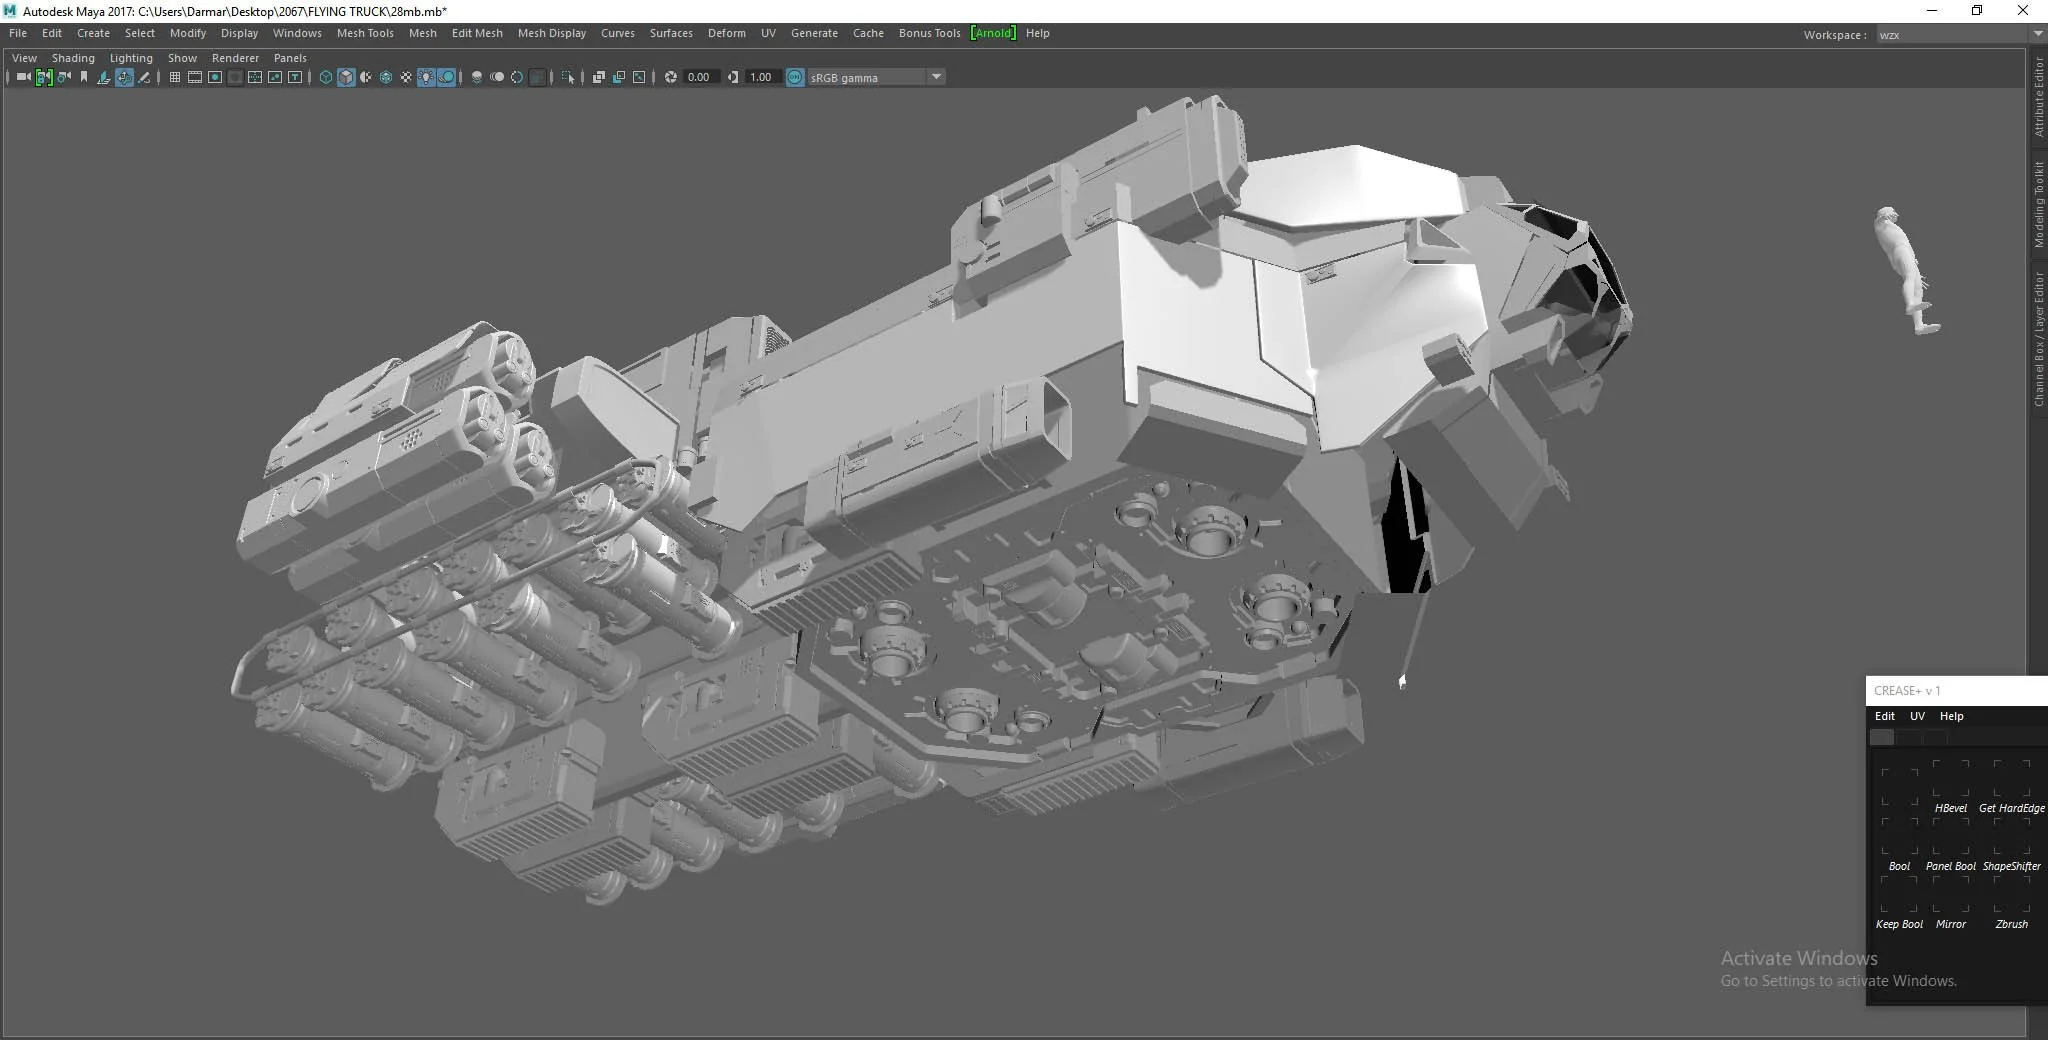Click the bookmarks icon in panel toolbar
The width and height of the screenshot is (2048, 1040).
pyautogui.click(x=84, y=77)
